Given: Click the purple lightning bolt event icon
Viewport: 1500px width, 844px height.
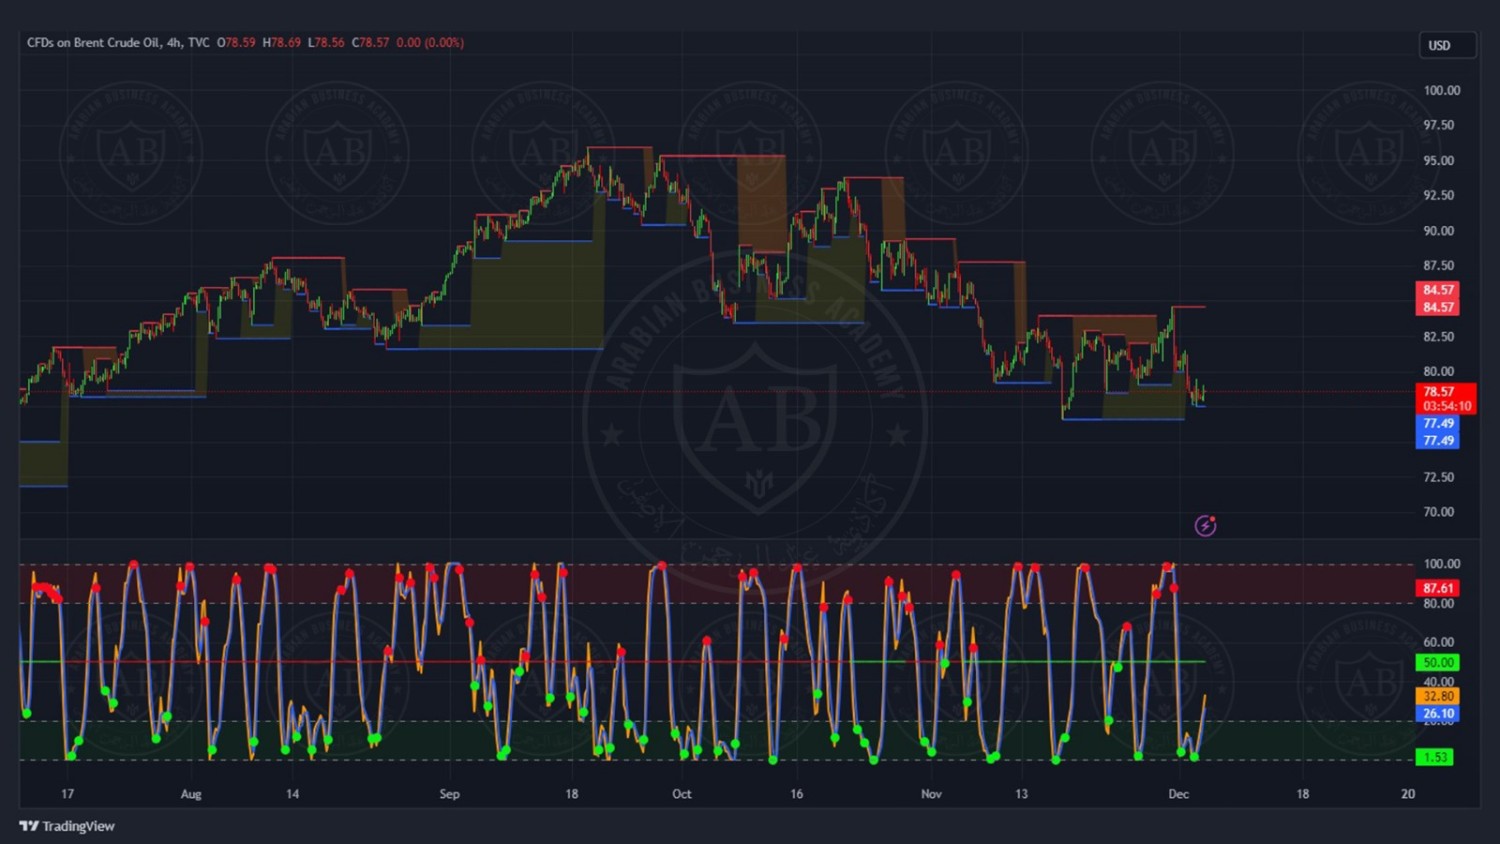Looking at the screenshot, I should [1205, 526].
